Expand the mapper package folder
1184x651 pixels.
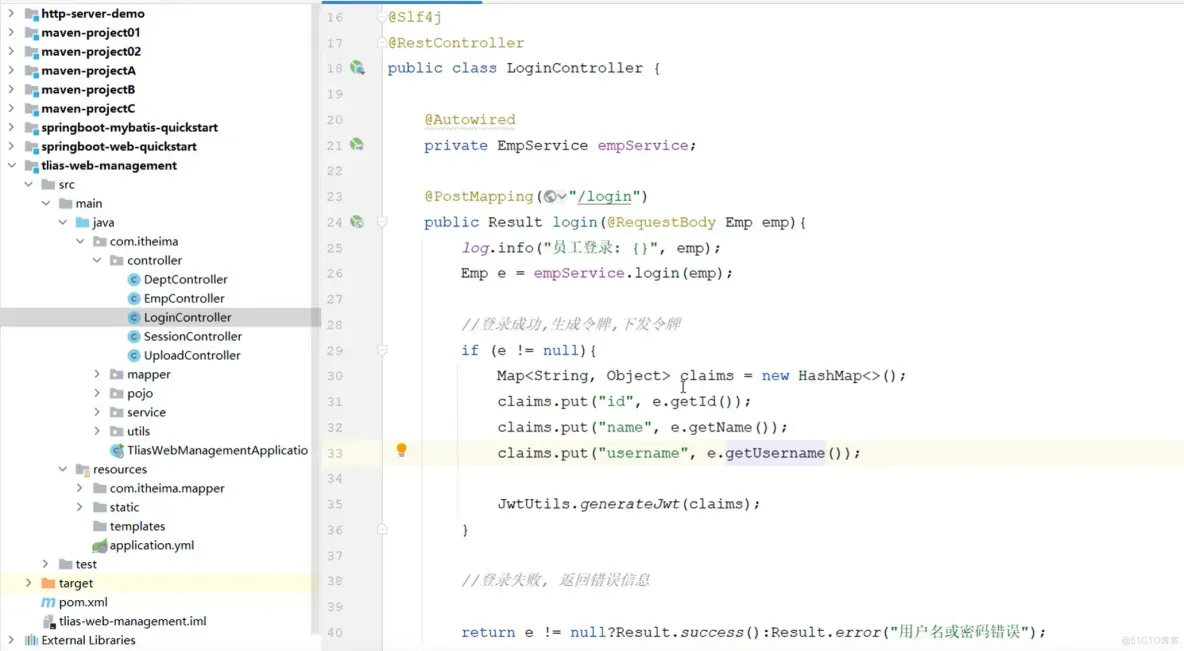[x=97, y=374]
